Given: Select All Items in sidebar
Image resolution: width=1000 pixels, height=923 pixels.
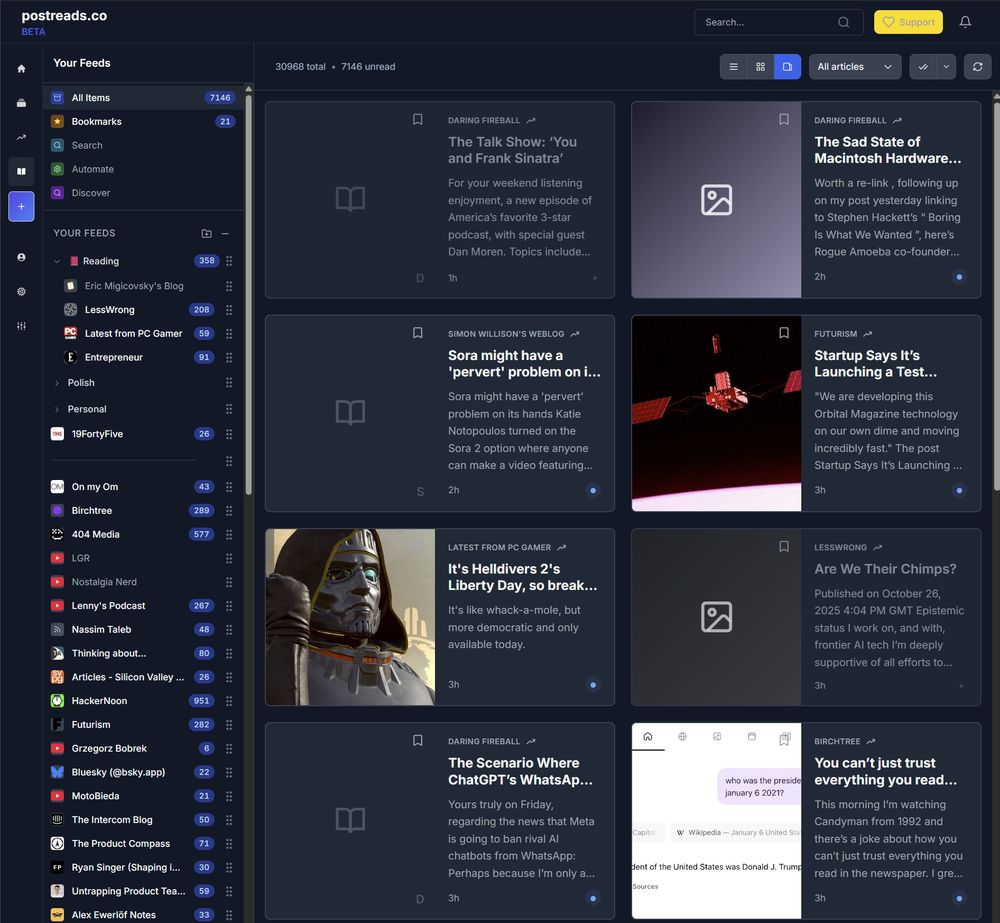Looking at the screenshot, I should [143, 98].
